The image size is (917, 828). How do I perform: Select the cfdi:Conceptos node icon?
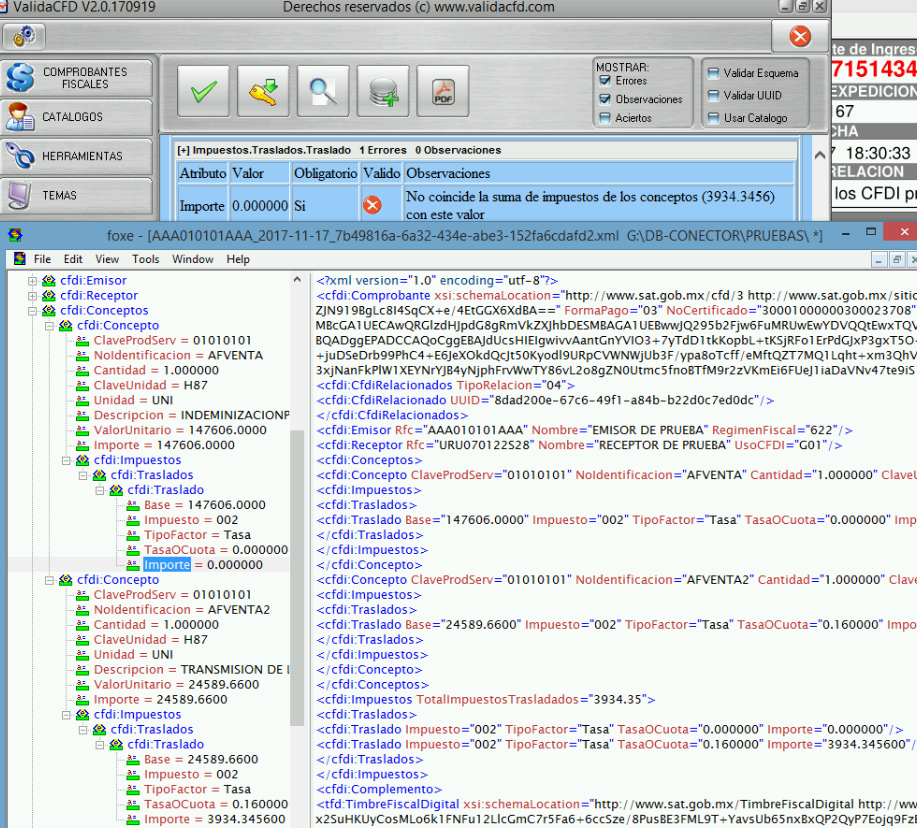pos(49,310)
